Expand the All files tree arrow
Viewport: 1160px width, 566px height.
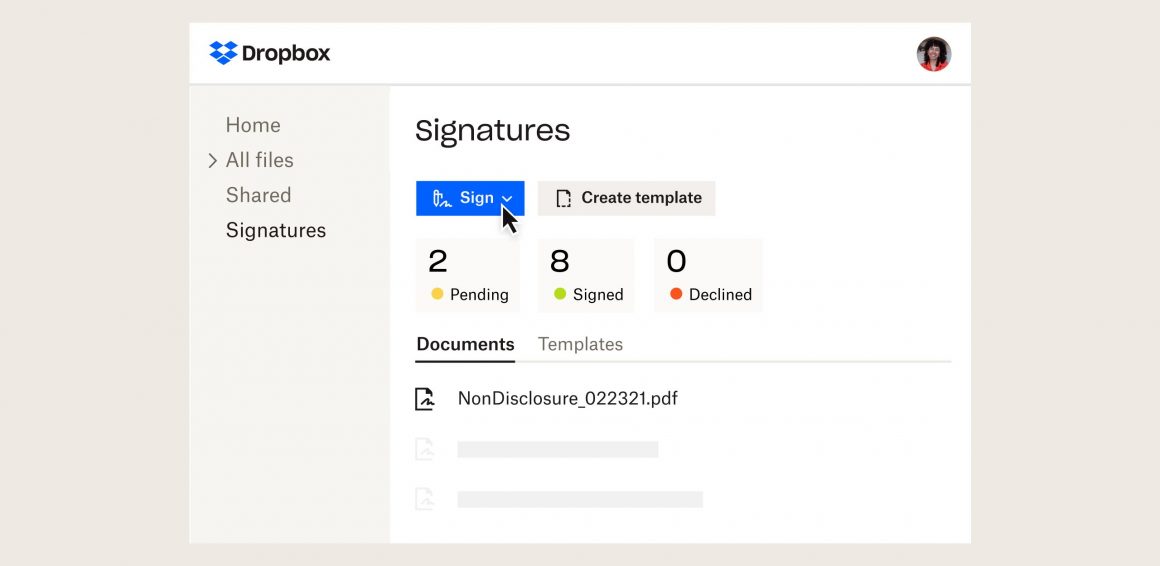tap(212, 160)
